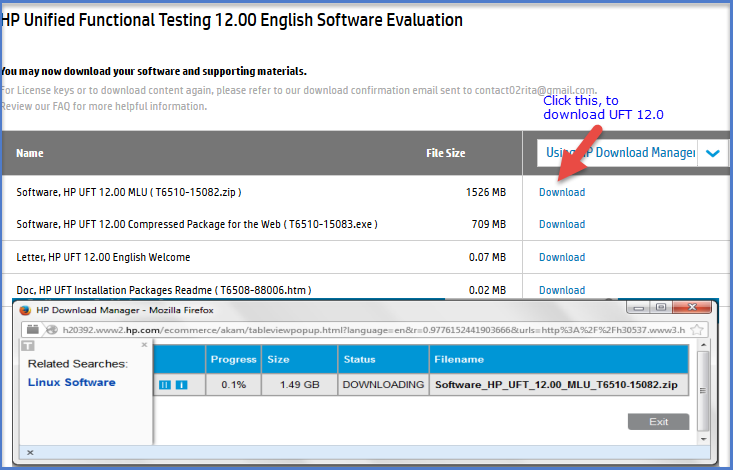The height and width of the screenshot is (470, 733).
Task: Click the tab-group icon in address bar
Action: (32, 330)
